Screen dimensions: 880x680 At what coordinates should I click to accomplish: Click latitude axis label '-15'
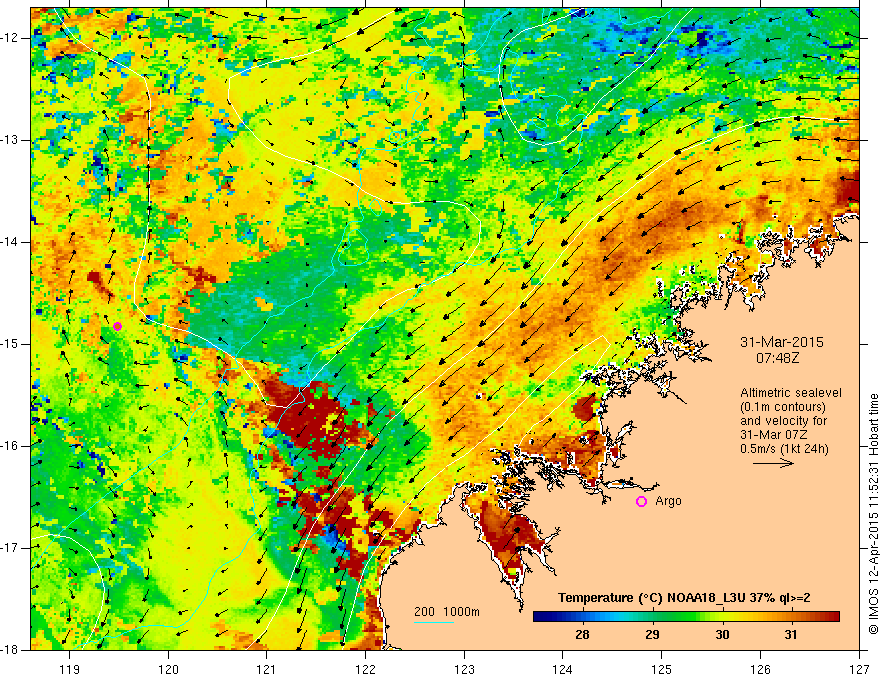click(x=10, y=344)
